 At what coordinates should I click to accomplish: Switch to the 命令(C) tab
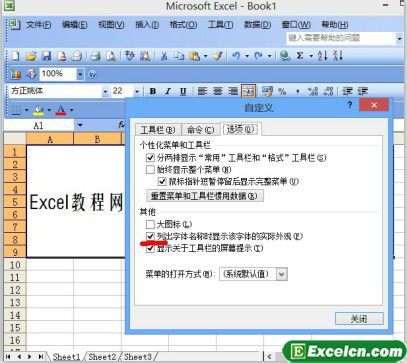tap(200, 130)
